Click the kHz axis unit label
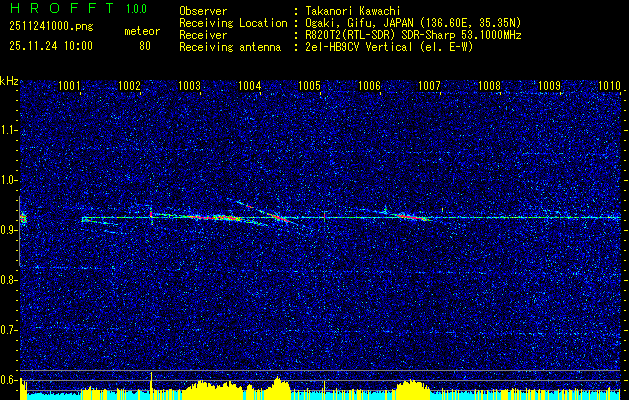This screenshot has width=629, height=400. point(9,81)
